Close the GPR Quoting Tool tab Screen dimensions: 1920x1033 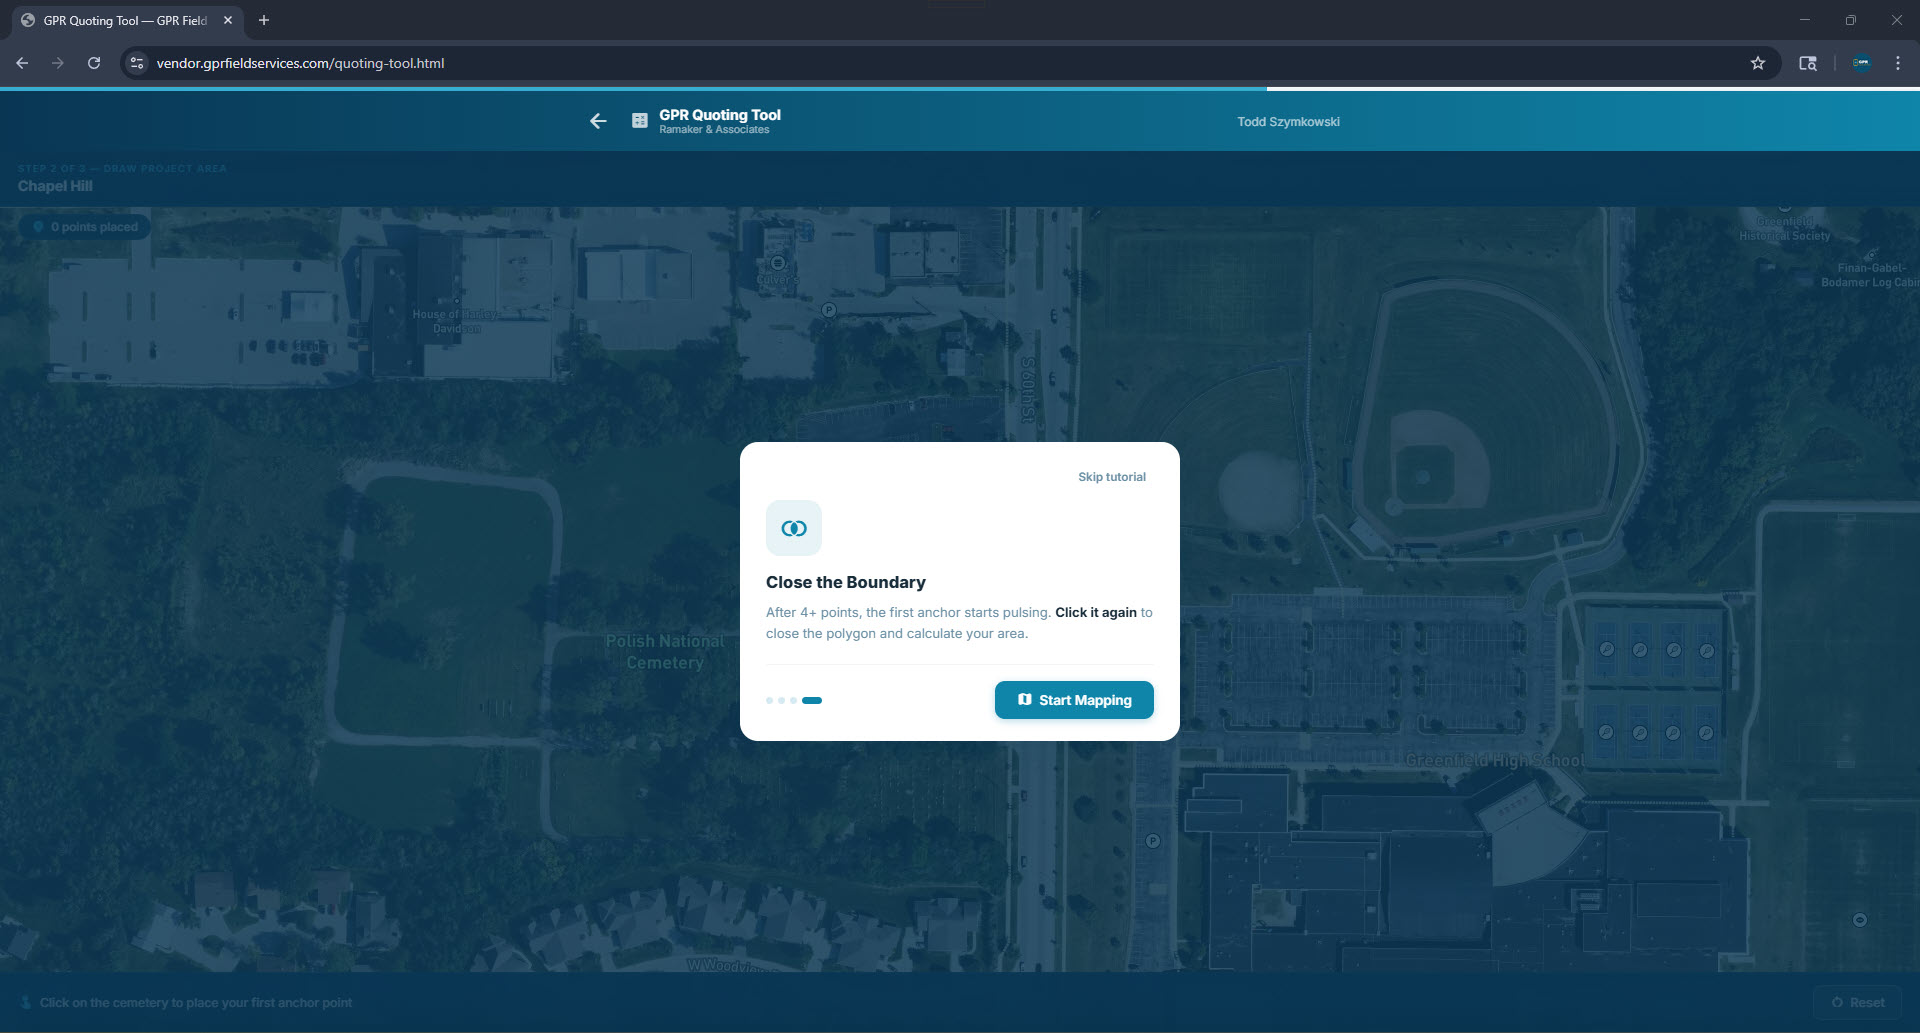click(x=228, y=20)
